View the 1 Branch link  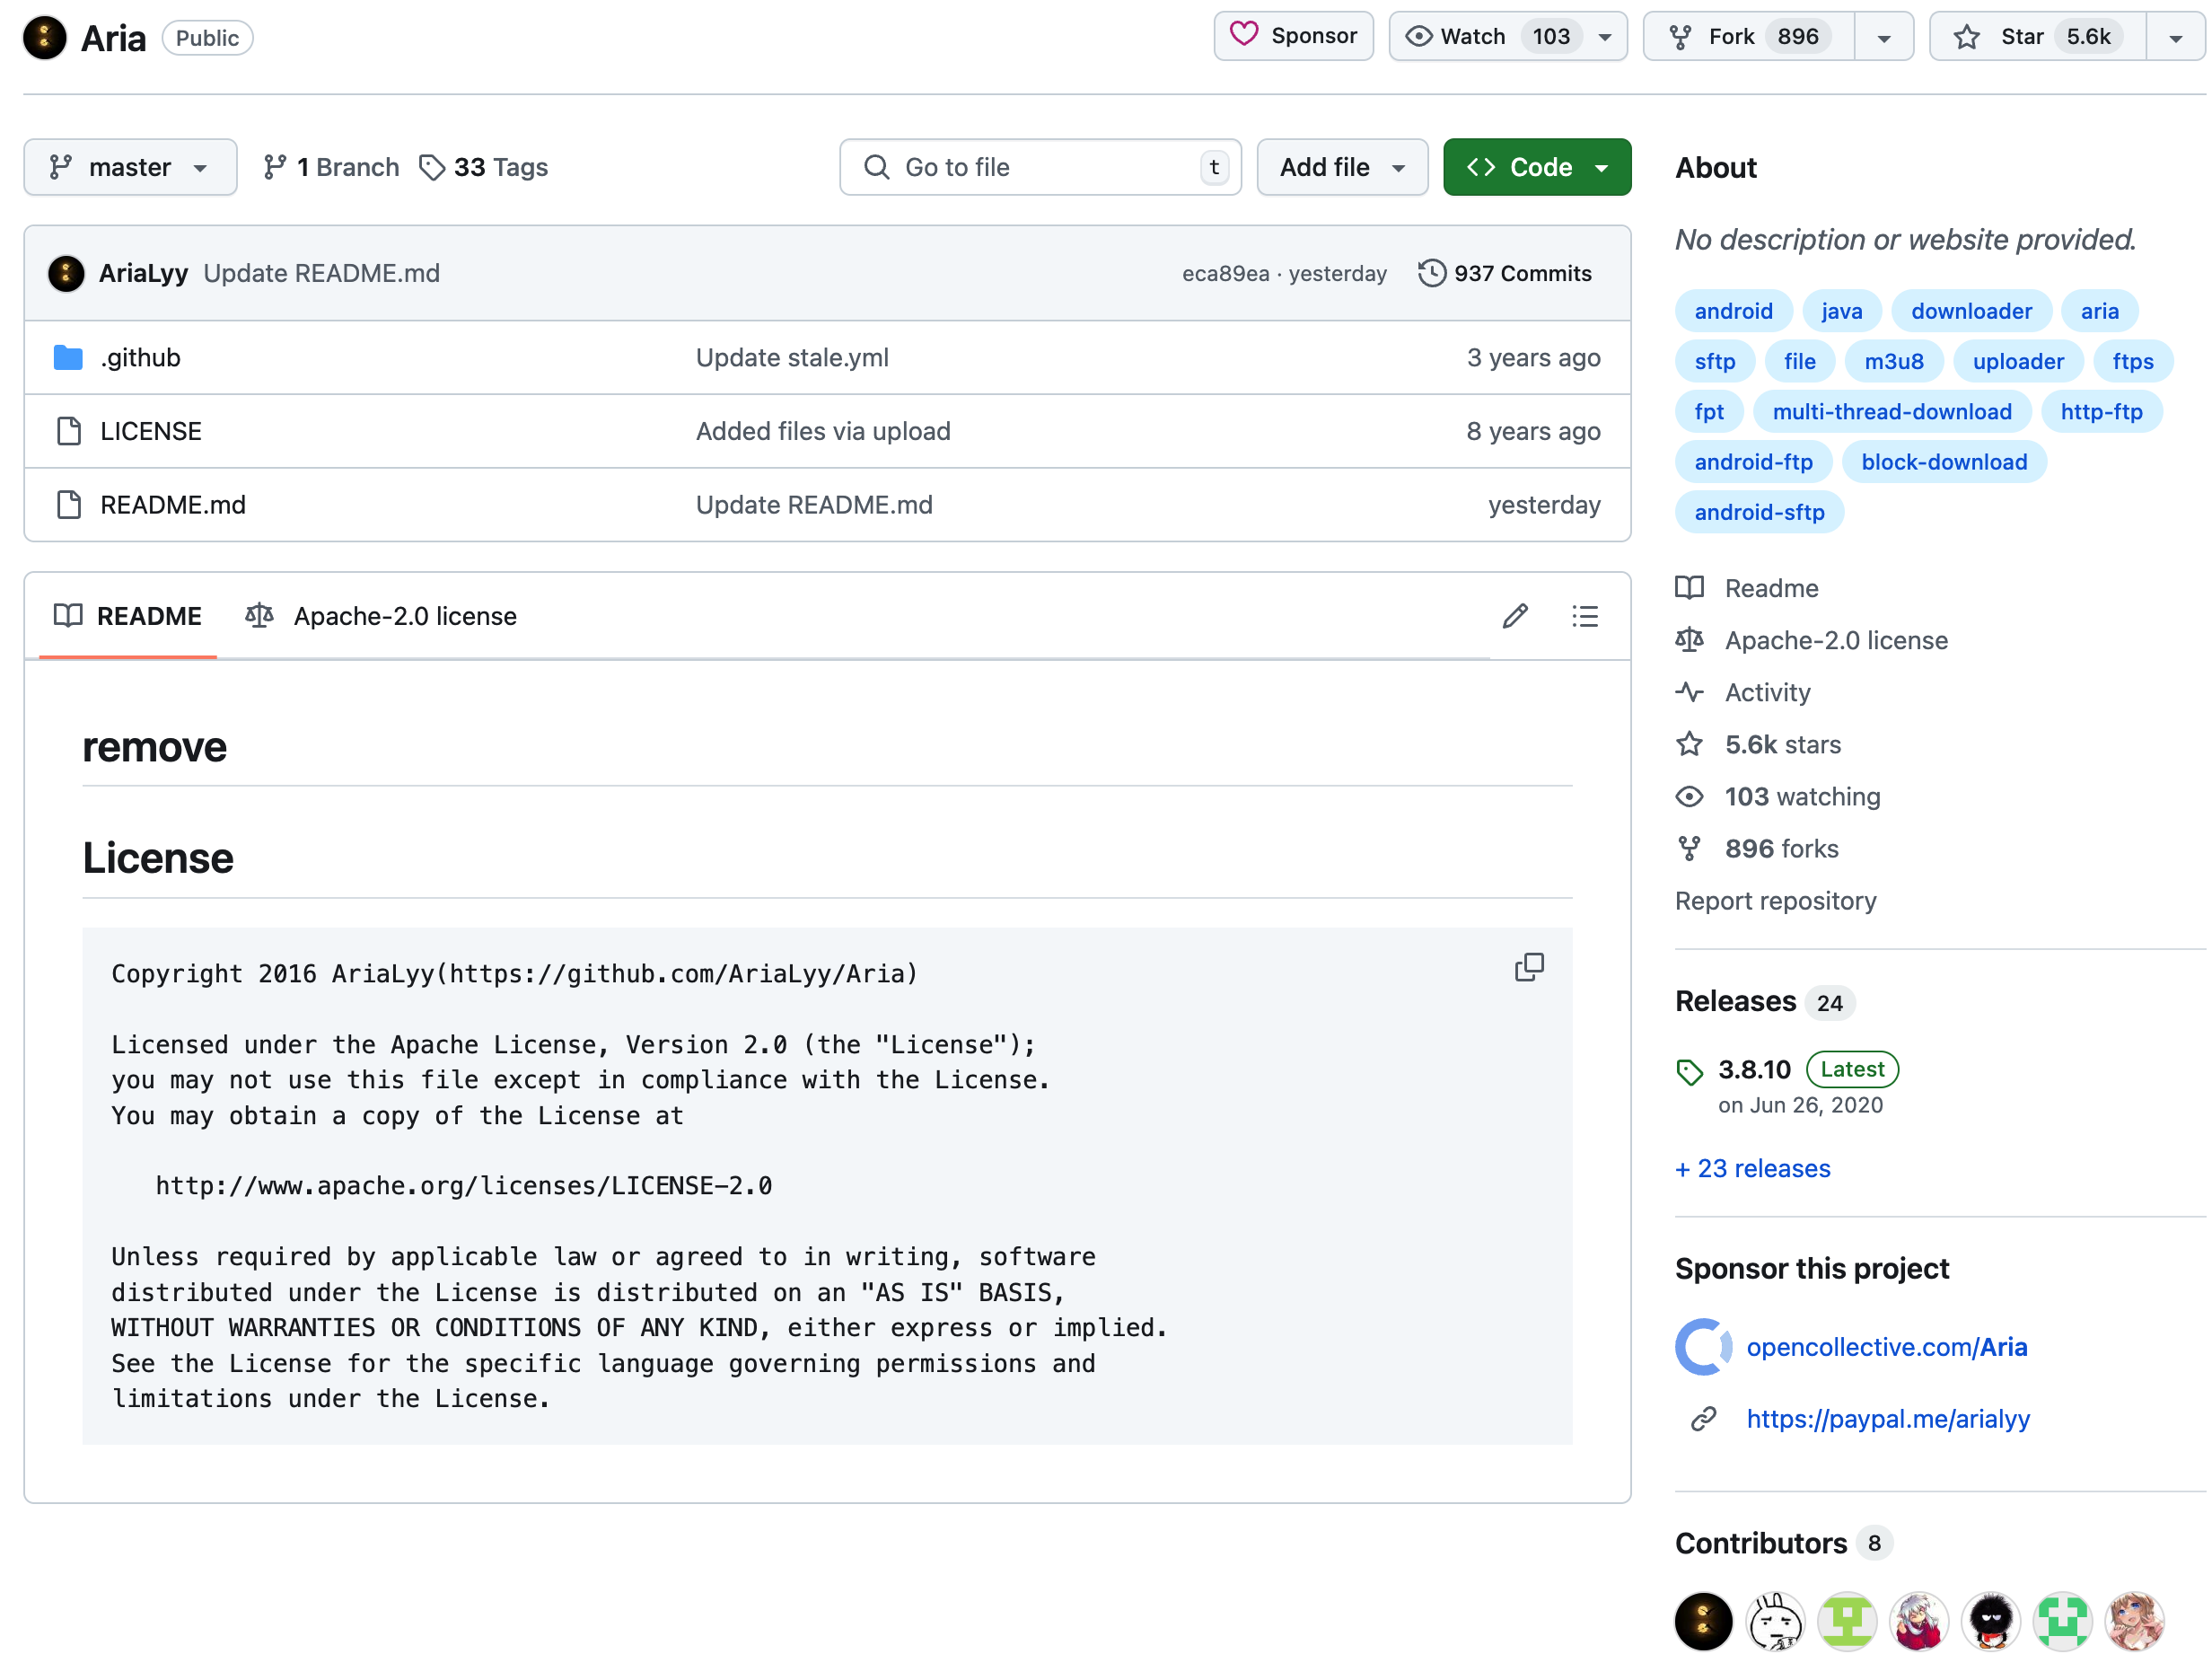click(331, 167)
